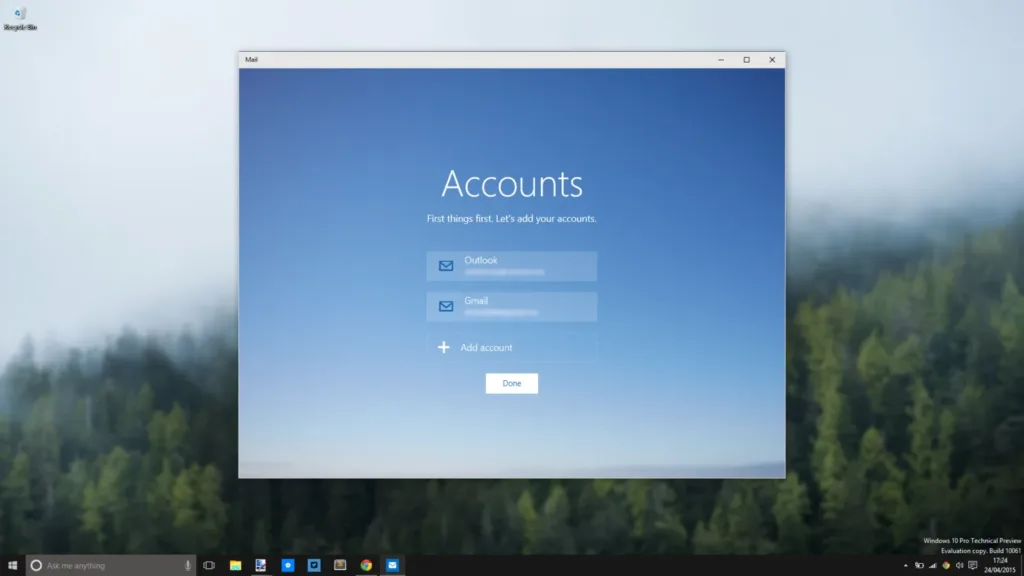Open the Recycle Bin desktop icon
Screen dimensions: 1024x576
point(20,18)
